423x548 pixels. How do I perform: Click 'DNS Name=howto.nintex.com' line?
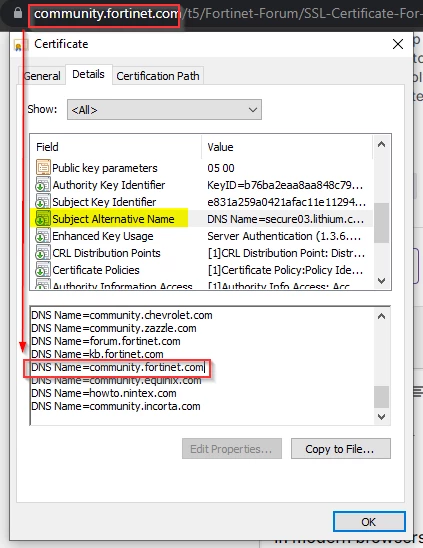pos(104,393)
